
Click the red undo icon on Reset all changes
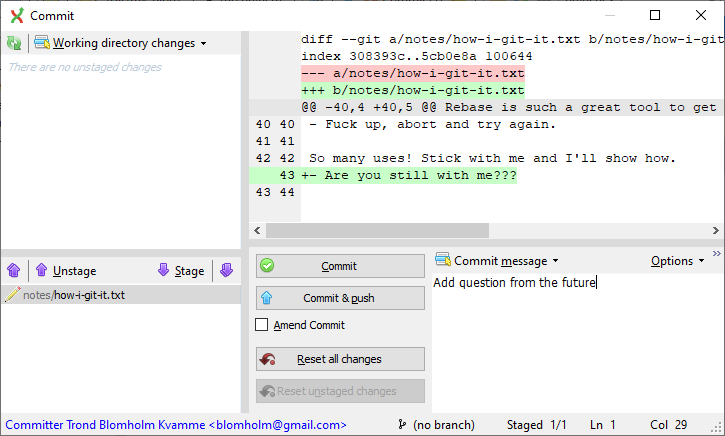[268, 359]
